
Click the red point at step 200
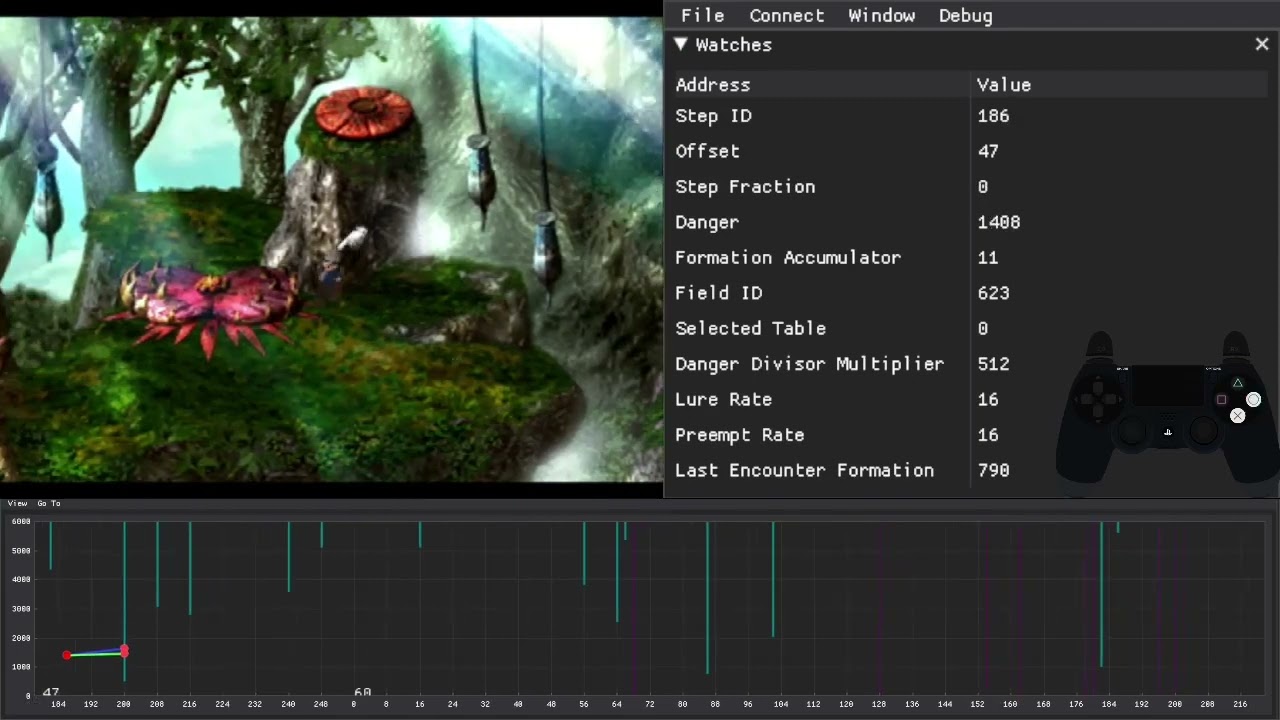tap(124, 651)
